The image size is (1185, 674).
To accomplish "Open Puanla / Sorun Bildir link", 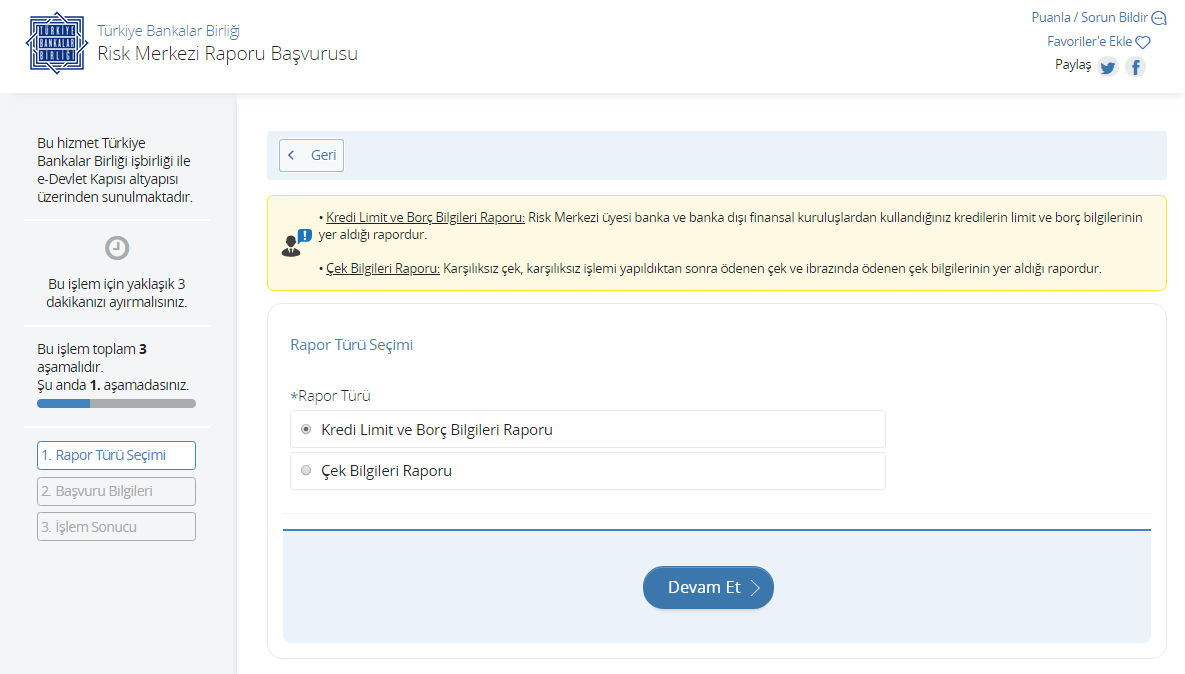I will (x=1089, y=17).
